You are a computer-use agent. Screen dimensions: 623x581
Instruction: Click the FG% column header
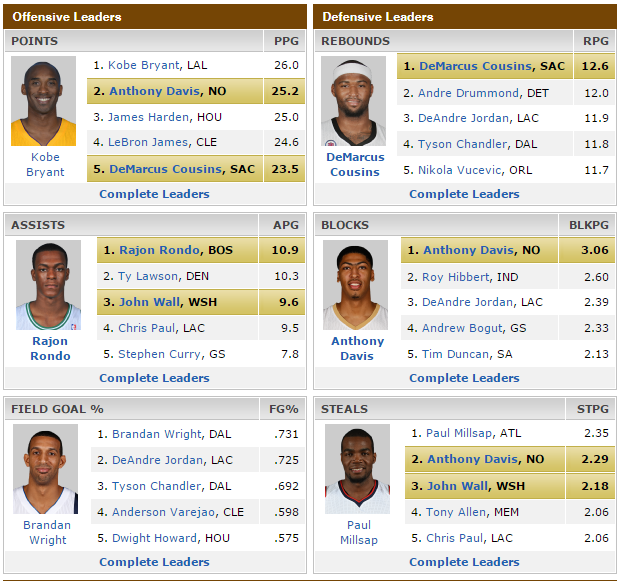[284, 409]
